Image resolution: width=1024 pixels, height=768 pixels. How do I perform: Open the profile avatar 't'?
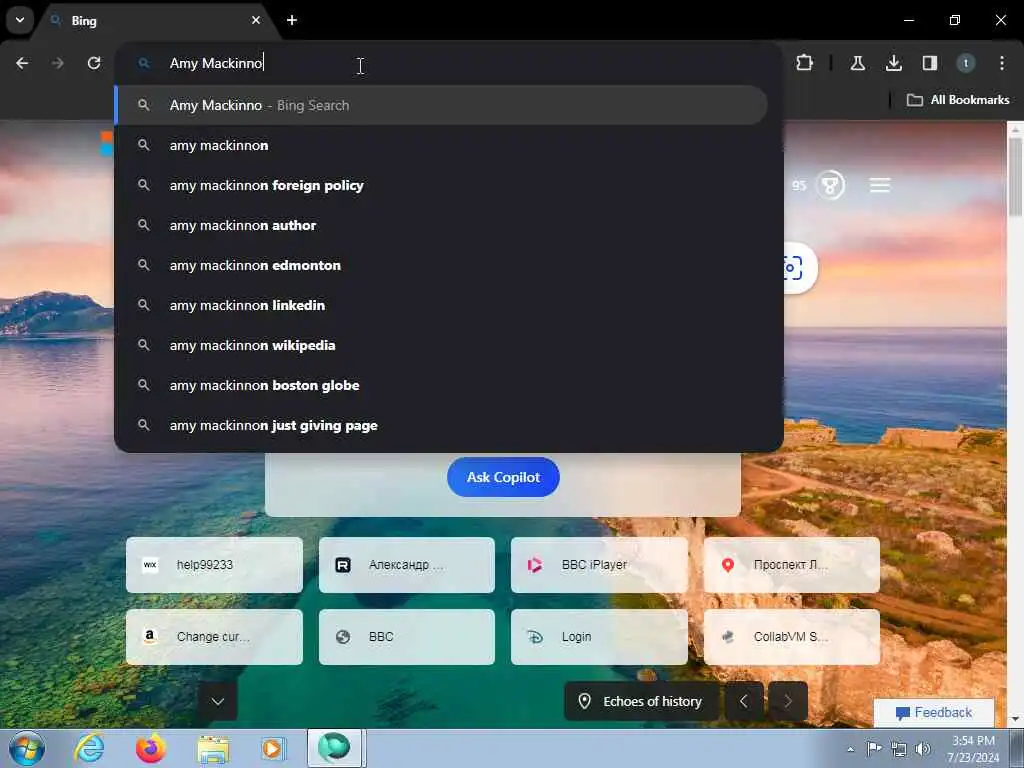tap(966, 63)
